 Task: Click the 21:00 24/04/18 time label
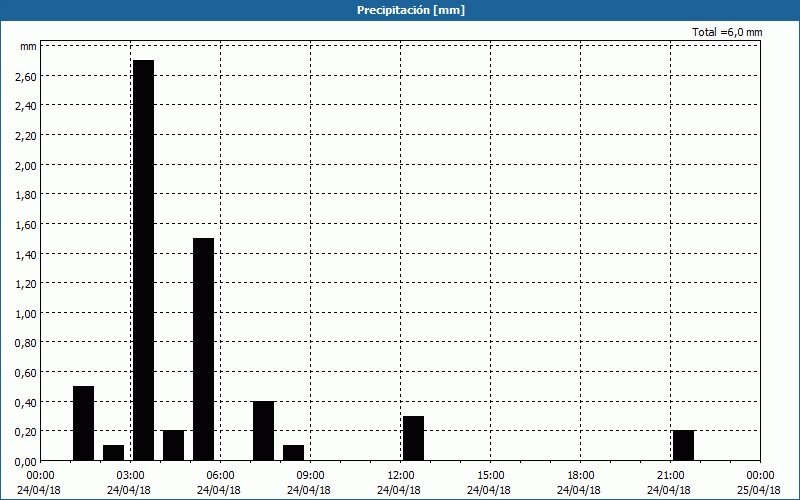click(669, 483)
